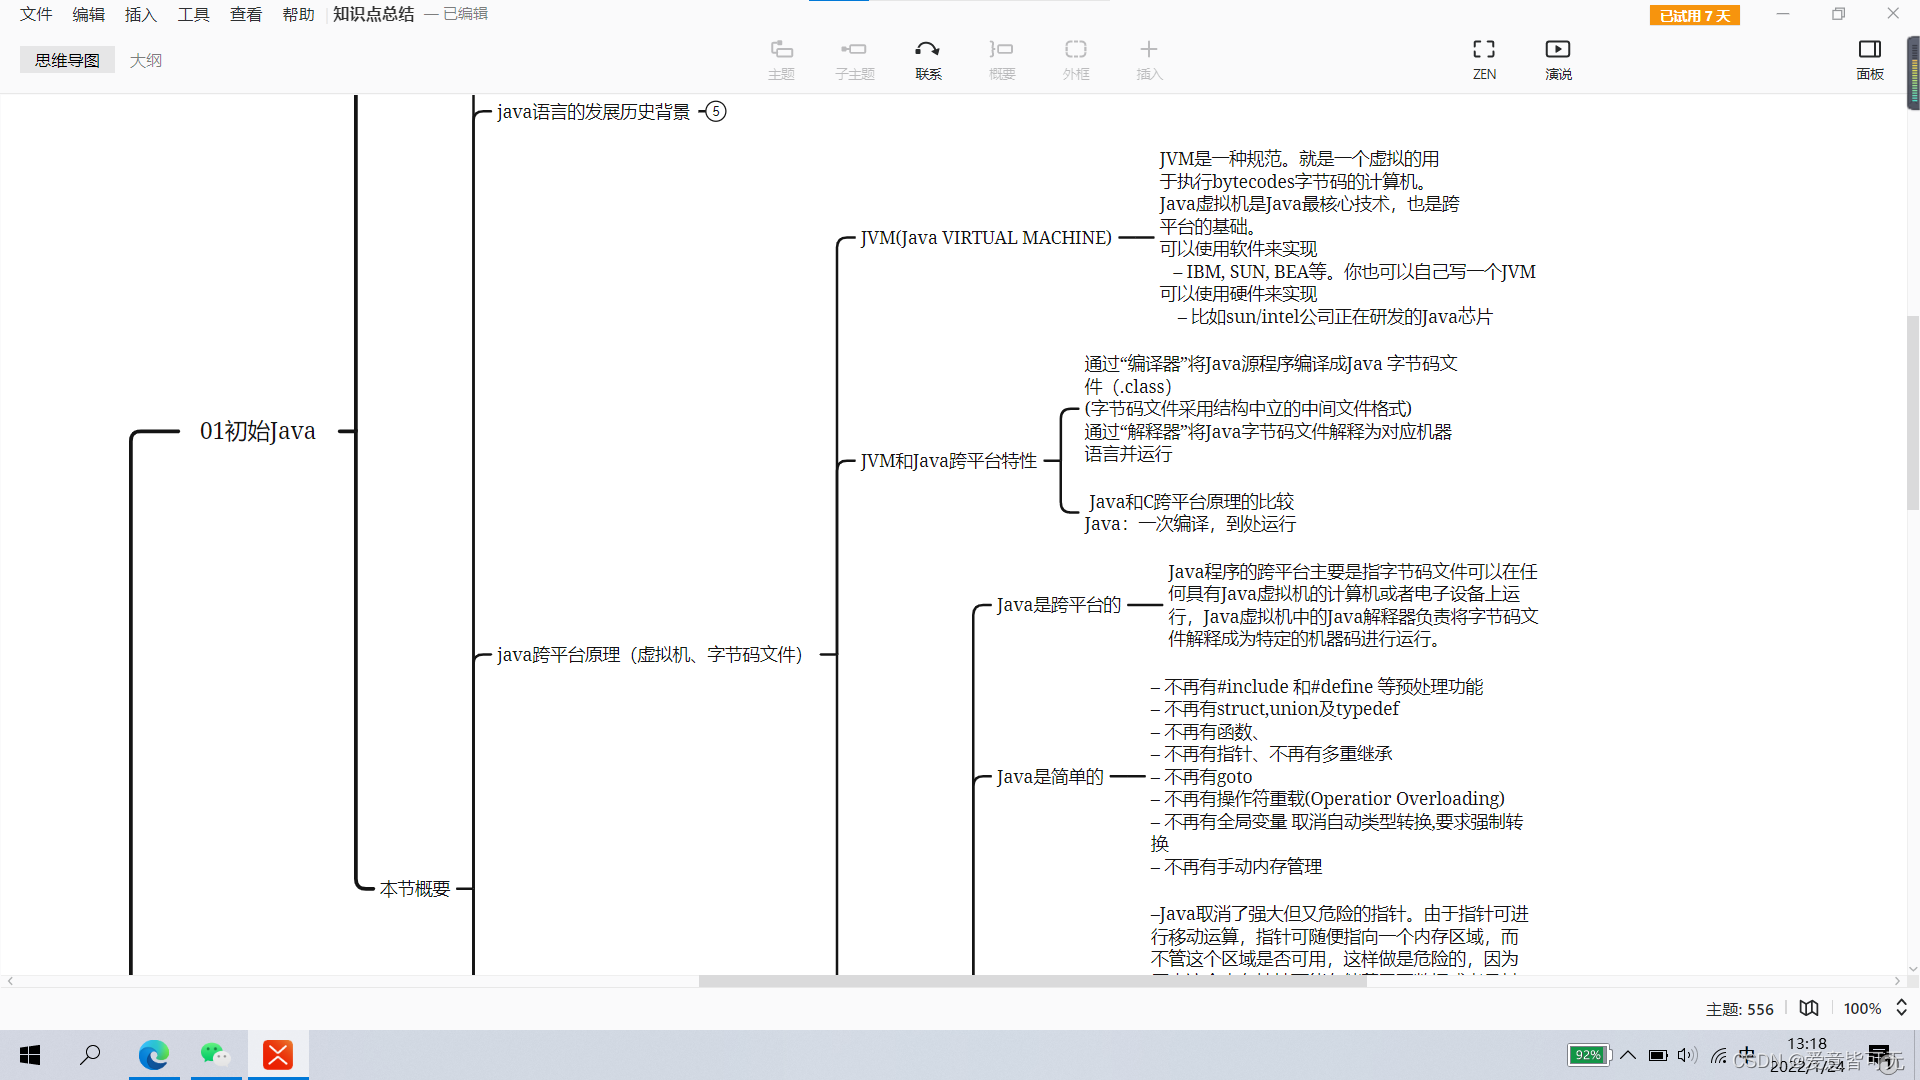Select JVM和Java跨平台特性 node
Screen dimensions: 1920x1080
[x=948, y=460]
